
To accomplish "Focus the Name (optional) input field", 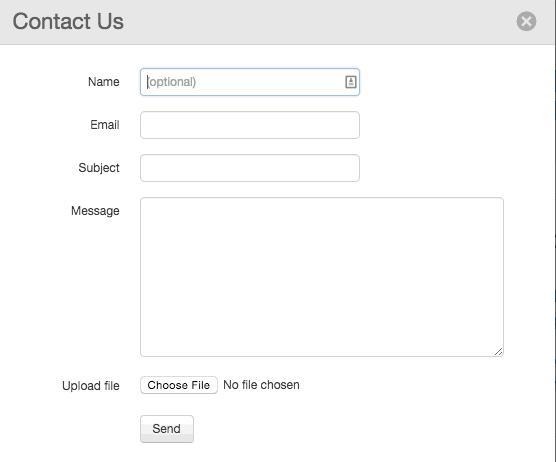I will 250,82.
